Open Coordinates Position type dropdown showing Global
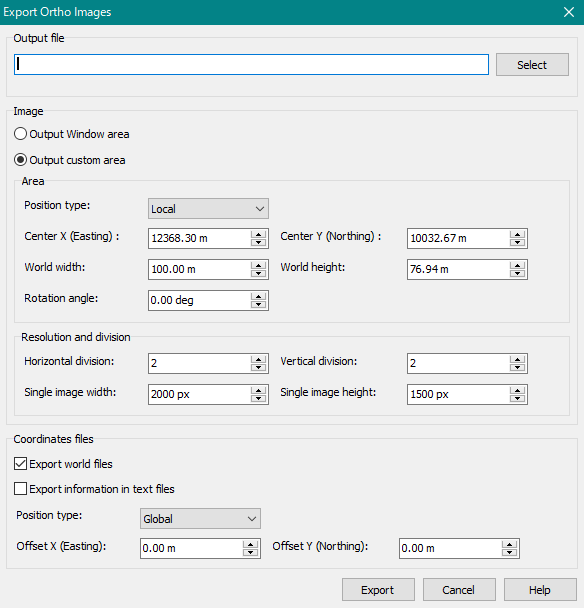Image resolution: width=584 pixels, height=608 pixels. click(x=200, y=518)
